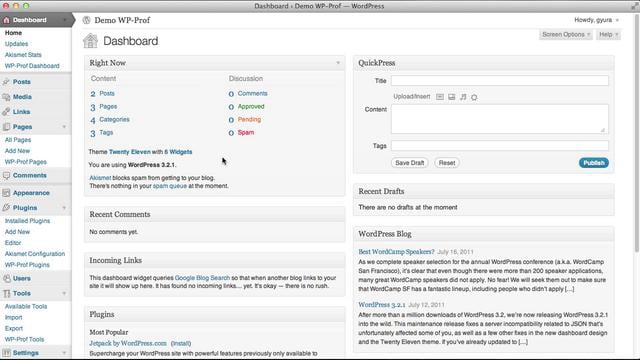Click the Add Image upload icon in QuickPress

tap(440, 97)
